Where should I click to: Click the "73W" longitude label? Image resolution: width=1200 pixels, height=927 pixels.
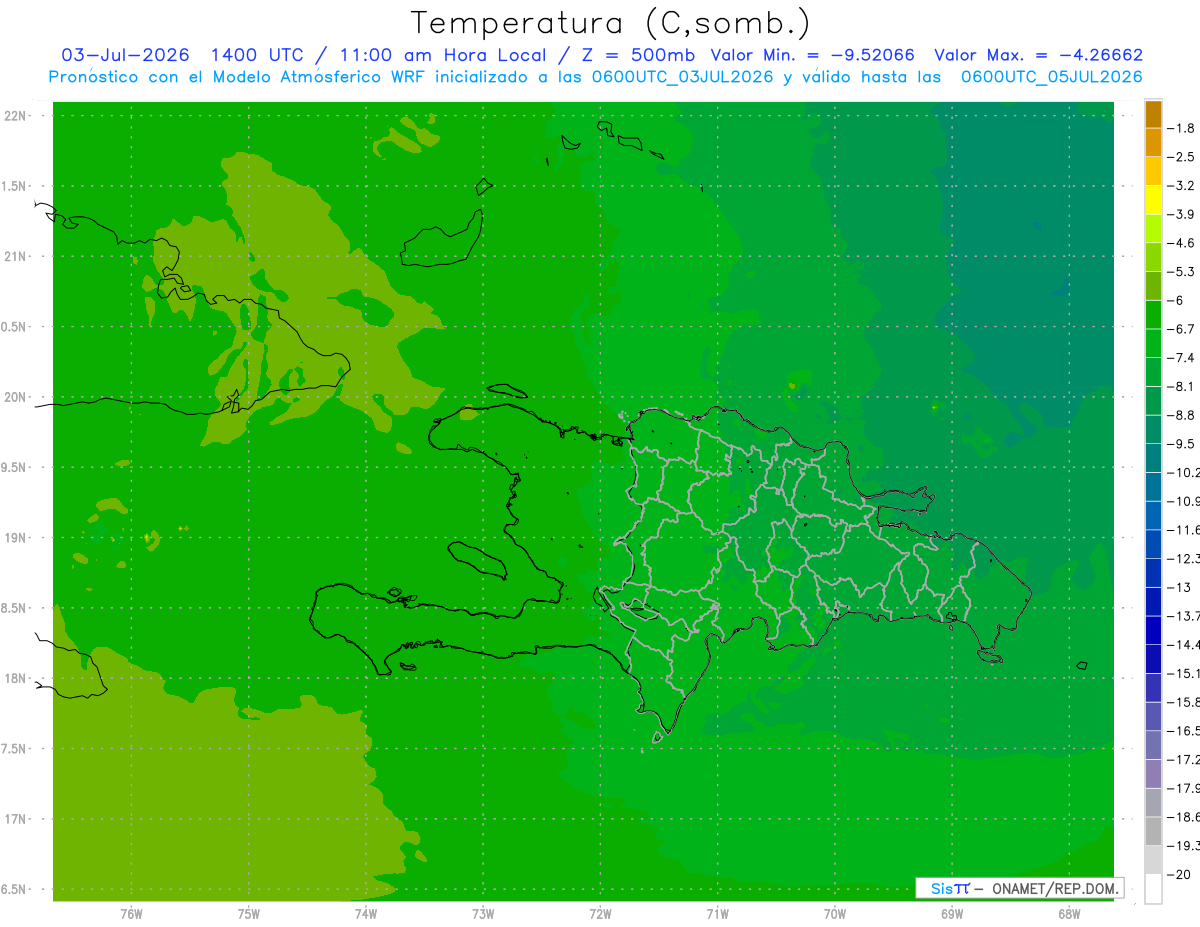click(483, 914)
